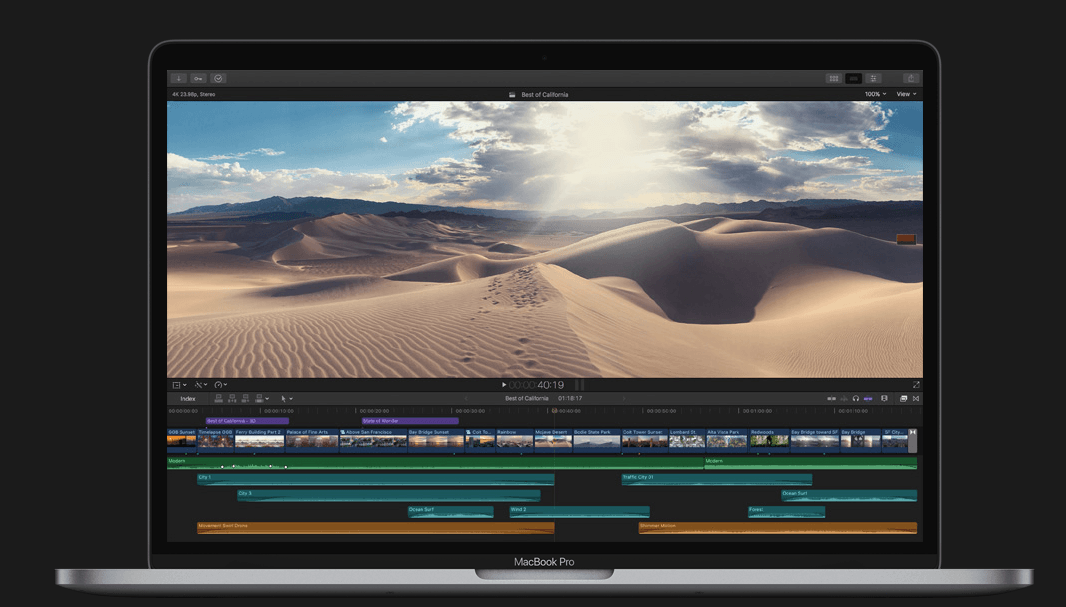Viewport: 1066px width, 607px height.
Task: Select the Above San Francisco clip
Action: (x=373, y=440)
